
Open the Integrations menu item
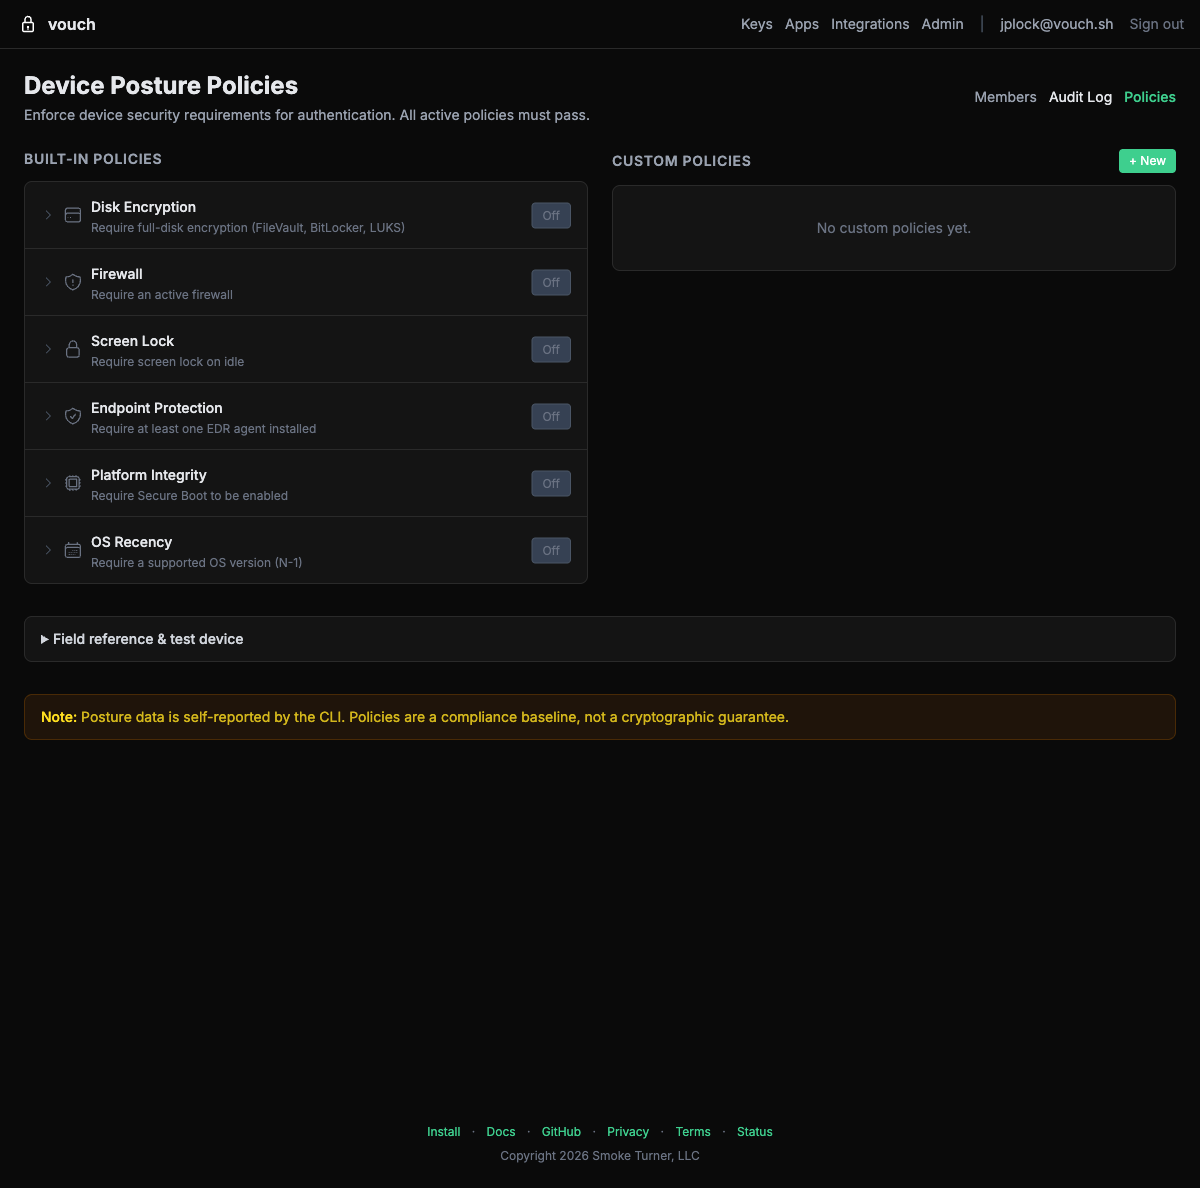tap(870, 24)
